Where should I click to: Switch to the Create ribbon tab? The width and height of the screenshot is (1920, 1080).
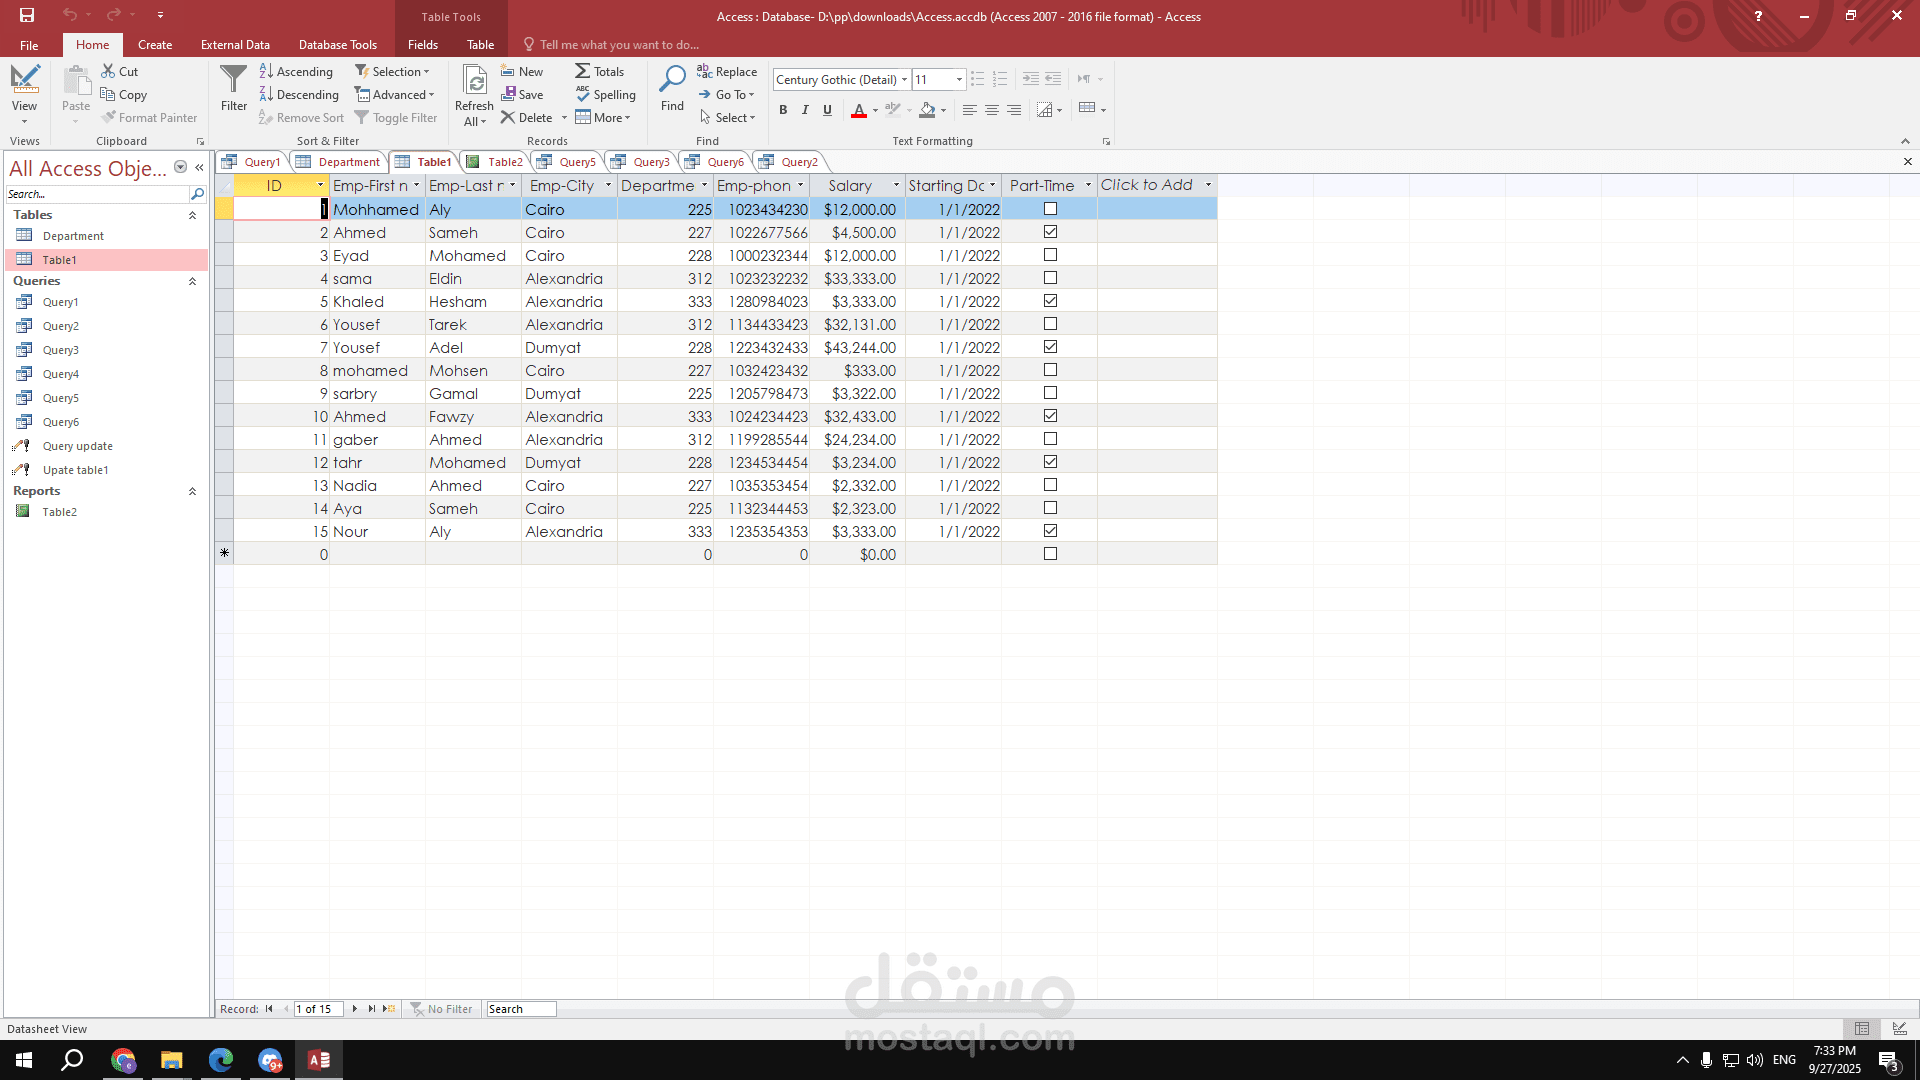coord(155,44)
